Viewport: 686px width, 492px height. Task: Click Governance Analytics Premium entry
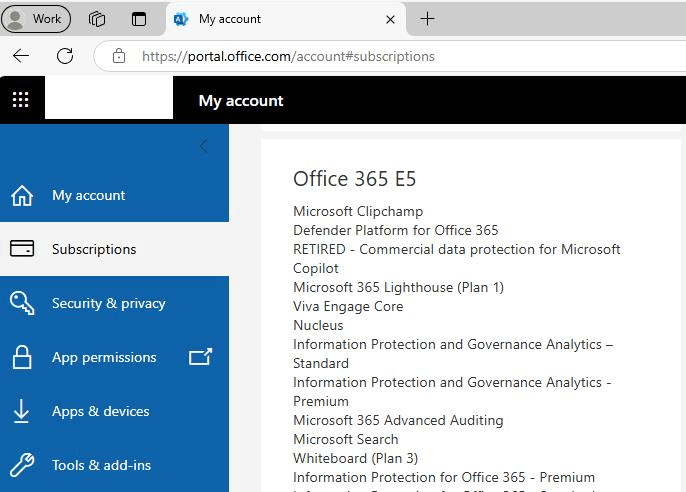(x=452, y=391)
